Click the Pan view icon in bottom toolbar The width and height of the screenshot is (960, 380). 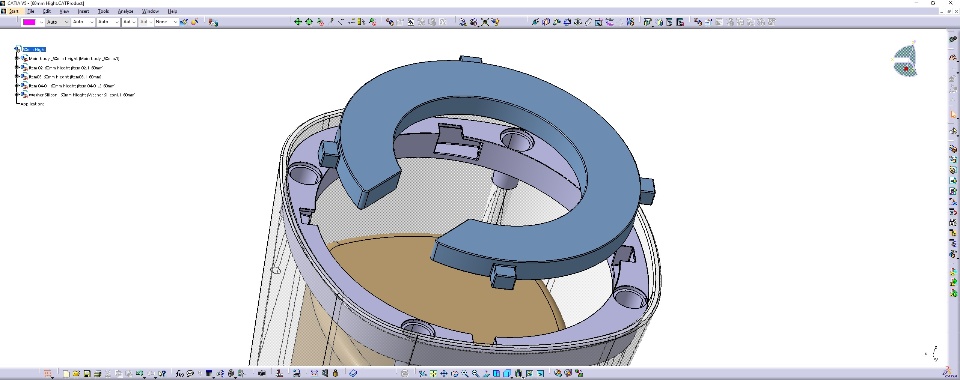[443, 373]
